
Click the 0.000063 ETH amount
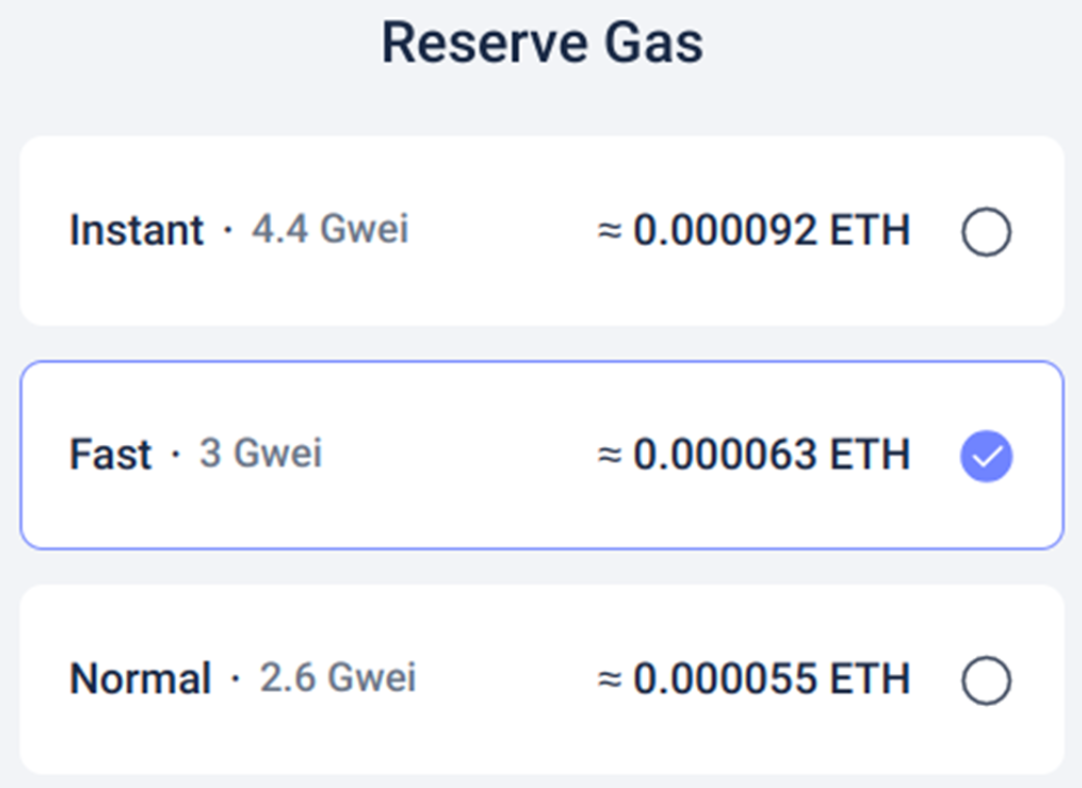[x=771, y=456]
